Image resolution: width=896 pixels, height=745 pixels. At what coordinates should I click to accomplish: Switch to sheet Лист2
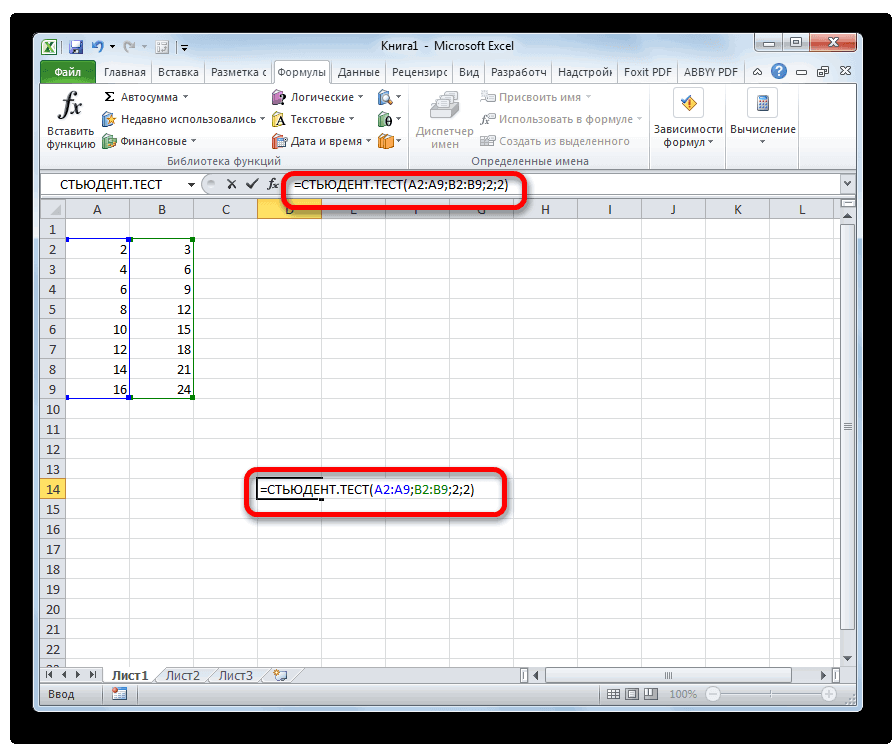(183, 675)
